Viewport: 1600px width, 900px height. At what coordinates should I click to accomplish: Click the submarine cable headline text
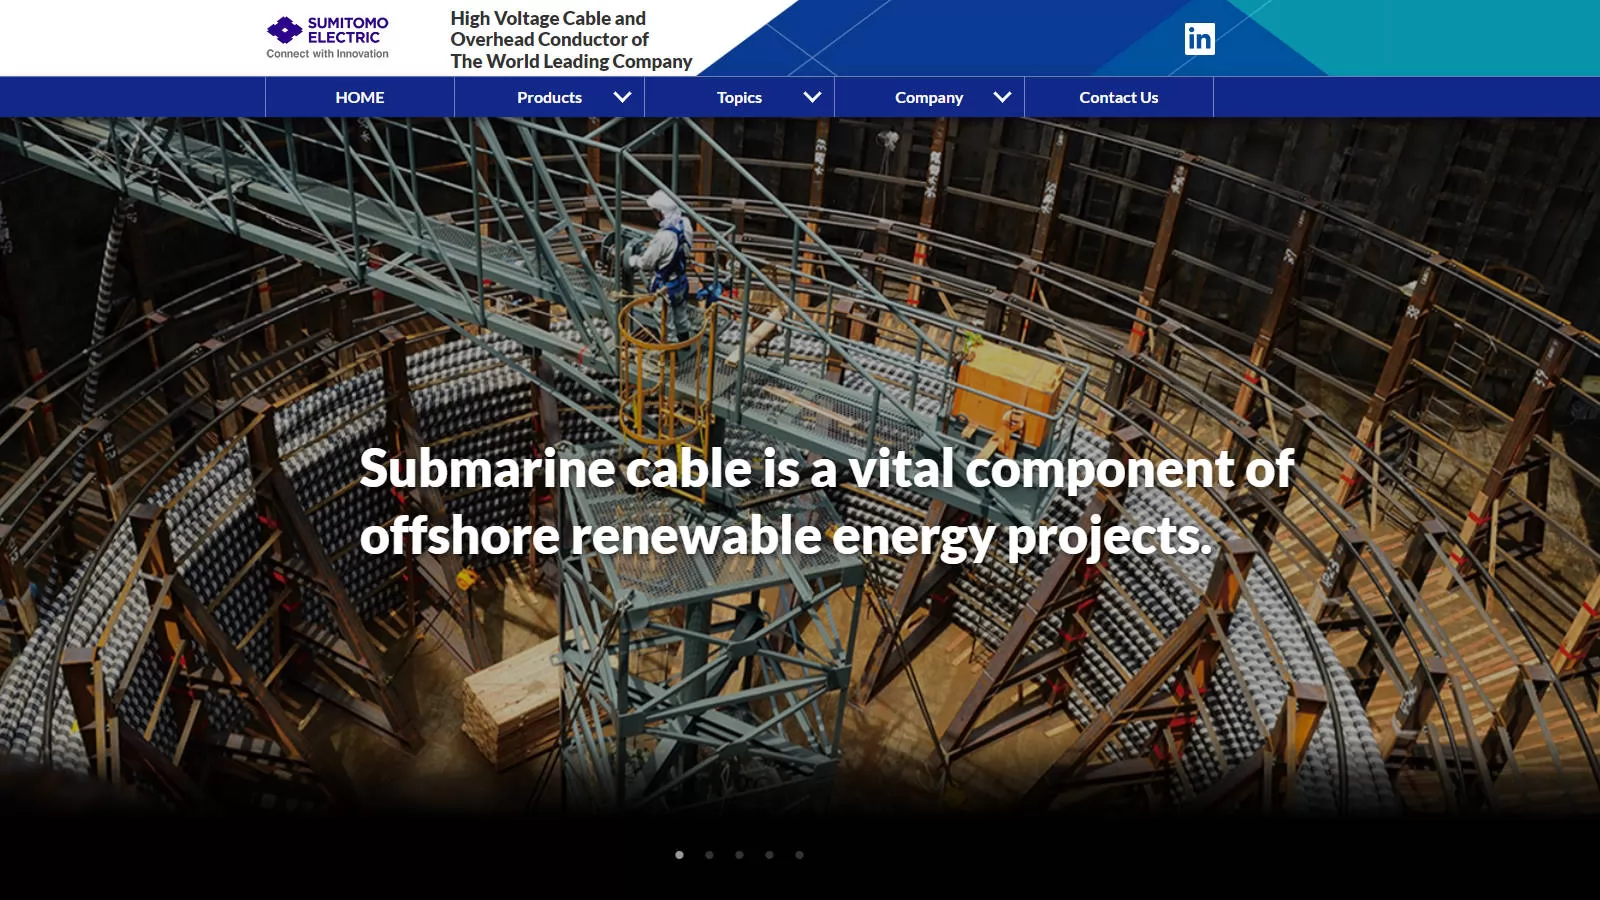826,502
